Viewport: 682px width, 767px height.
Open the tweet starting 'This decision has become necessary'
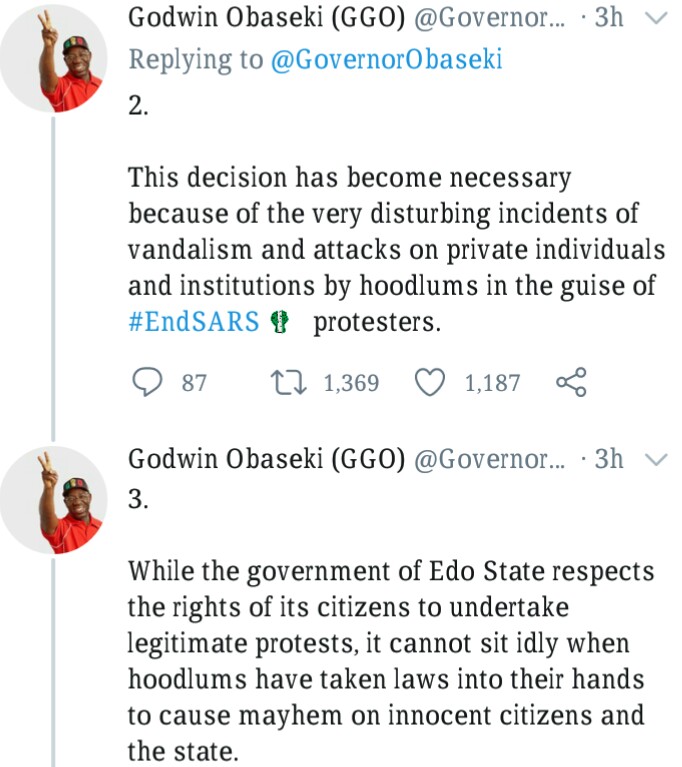point(391,250)
